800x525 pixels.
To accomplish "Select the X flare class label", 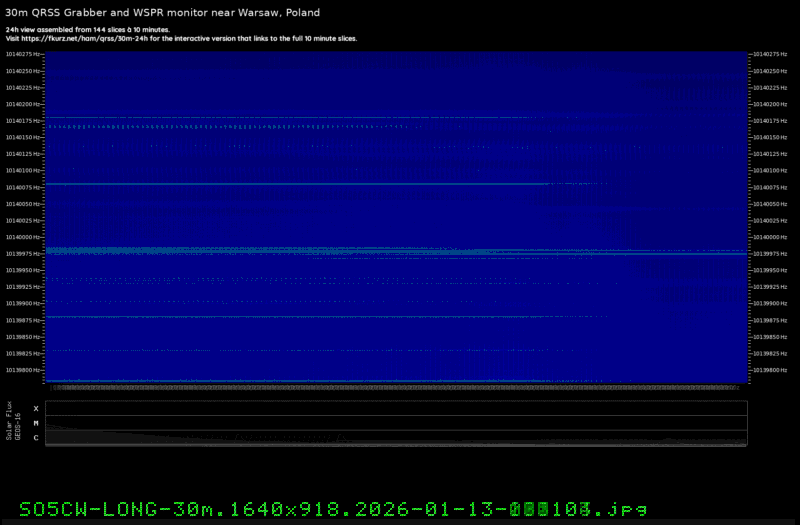I will pyautogui.click(x=36, y=409).
